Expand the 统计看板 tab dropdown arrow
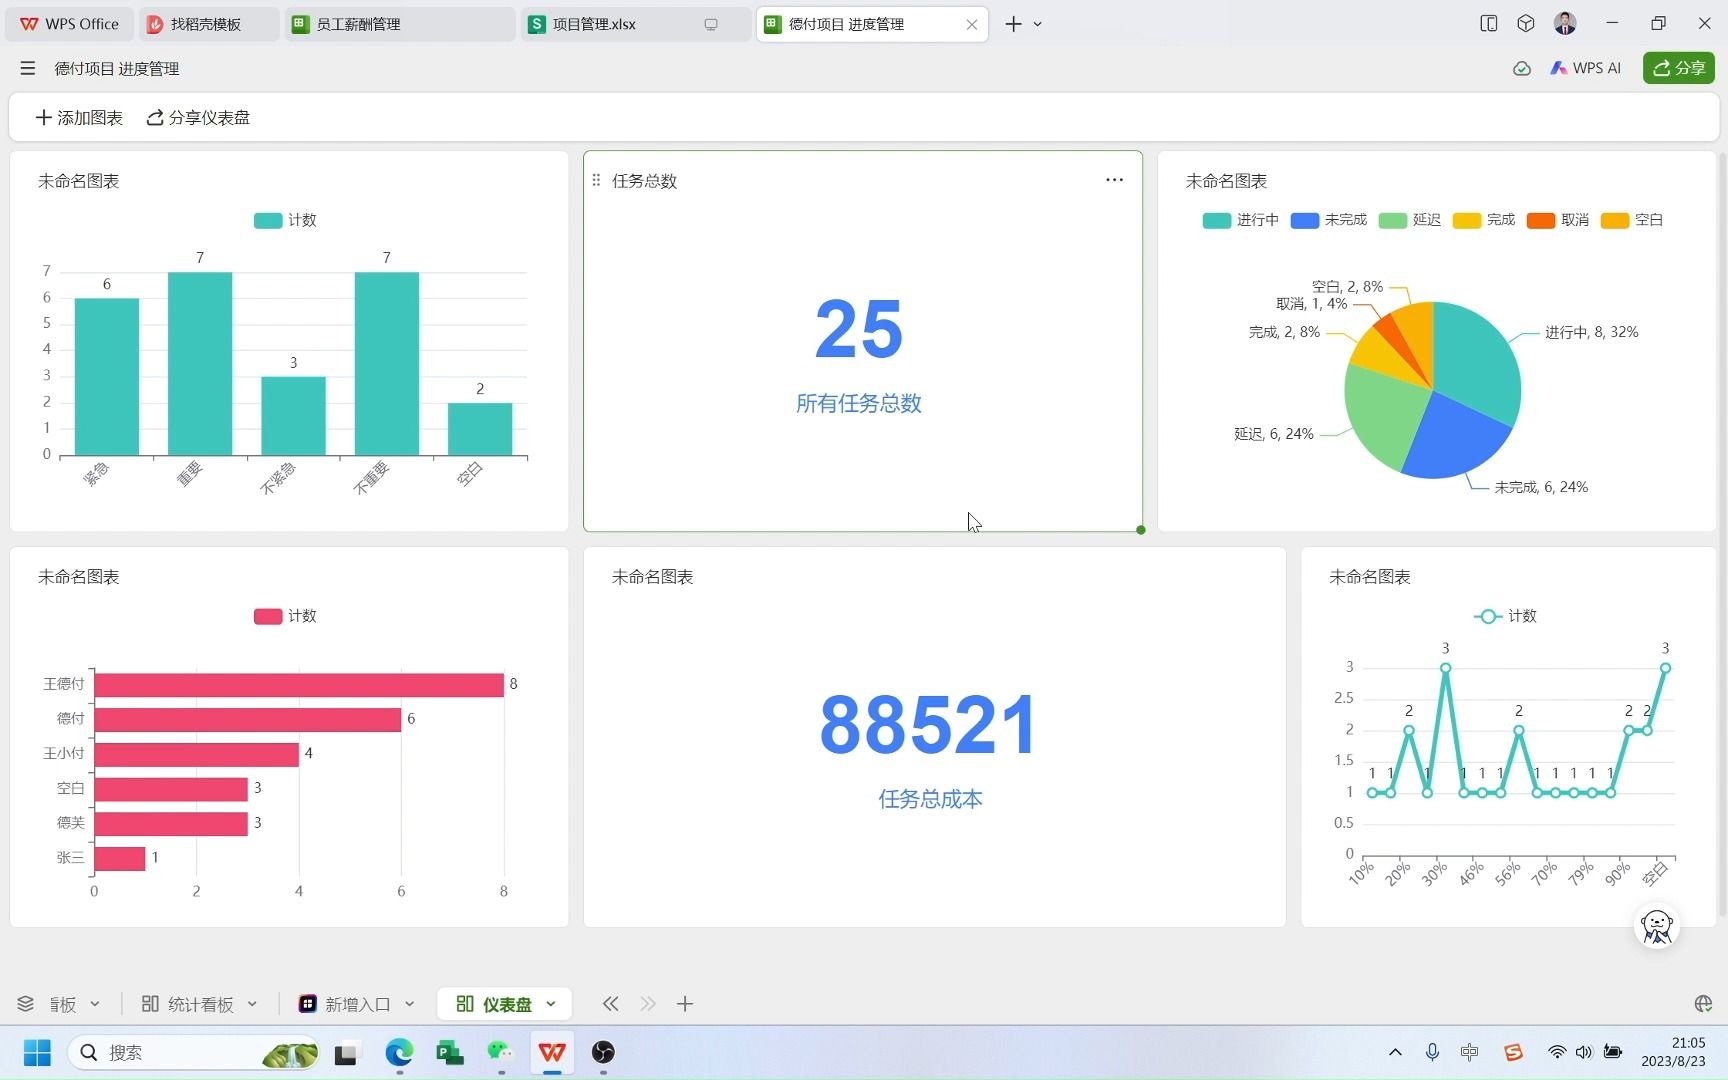The width and height of the screenshot is (1728, 1080). click(x=252, y=1004)
